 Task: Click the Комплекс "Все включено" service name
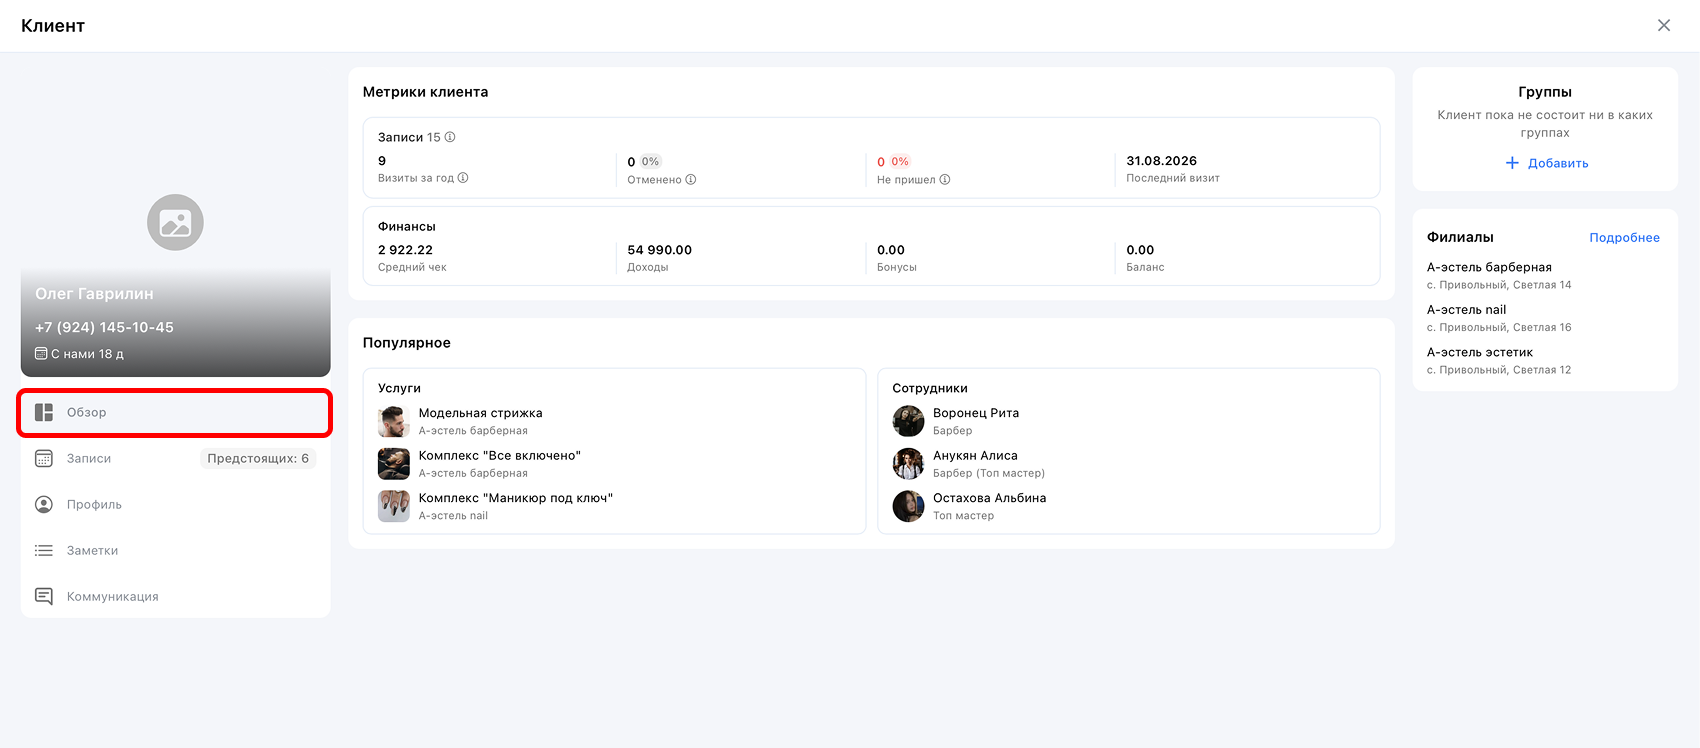tap(500, 456)
